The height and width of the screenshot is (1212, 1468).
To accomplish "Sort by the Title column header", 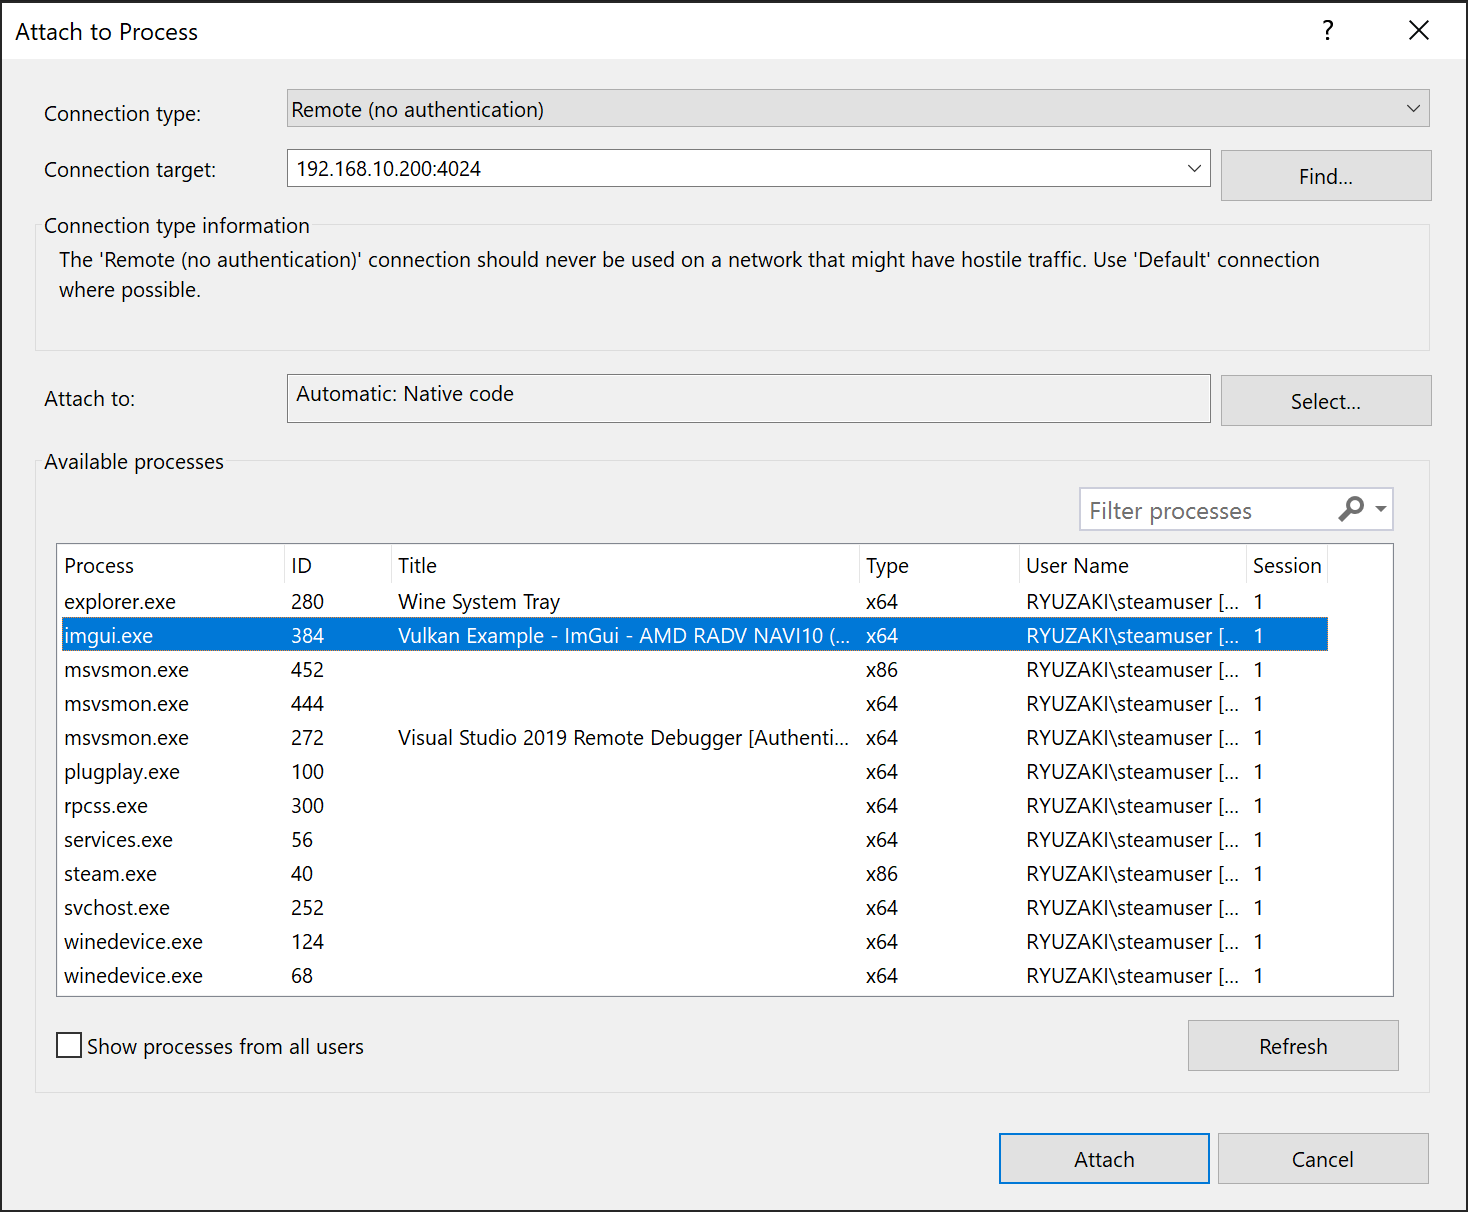I will (x=625, y=566).
